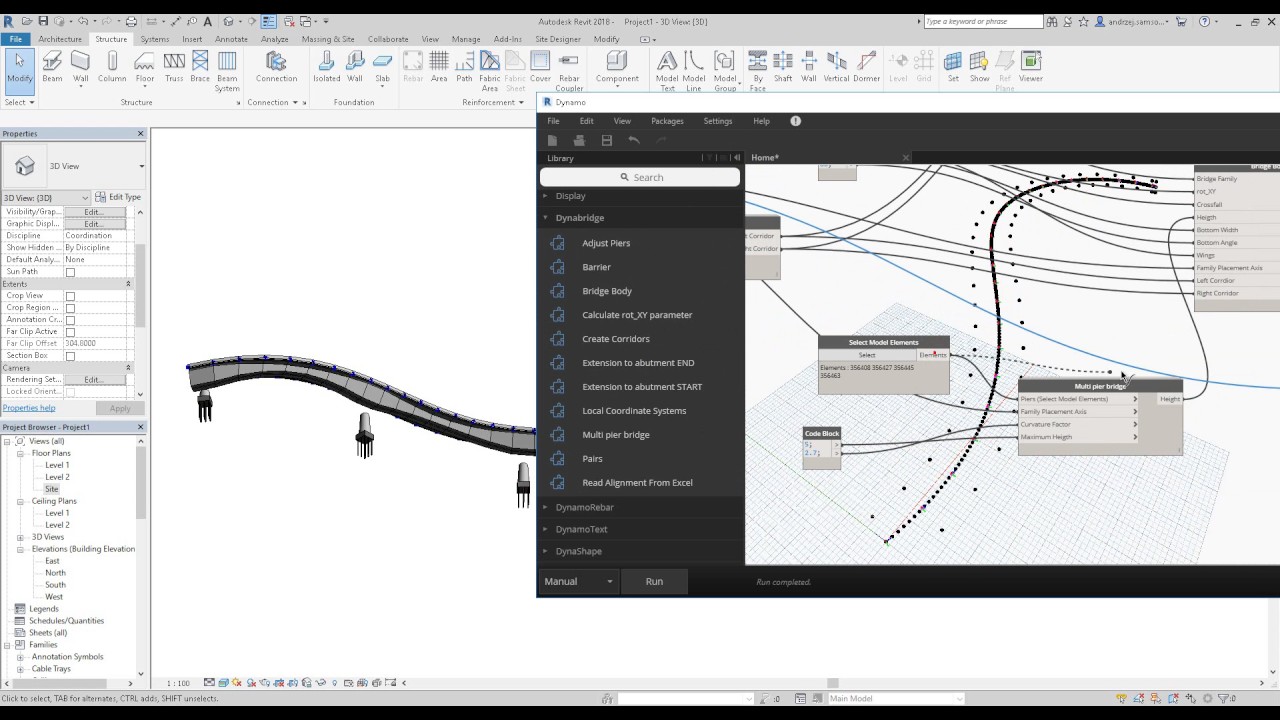The image size is (1280, 720).
Task: Open the Dynamo Packages menu
Action: (x=667, y=121)
